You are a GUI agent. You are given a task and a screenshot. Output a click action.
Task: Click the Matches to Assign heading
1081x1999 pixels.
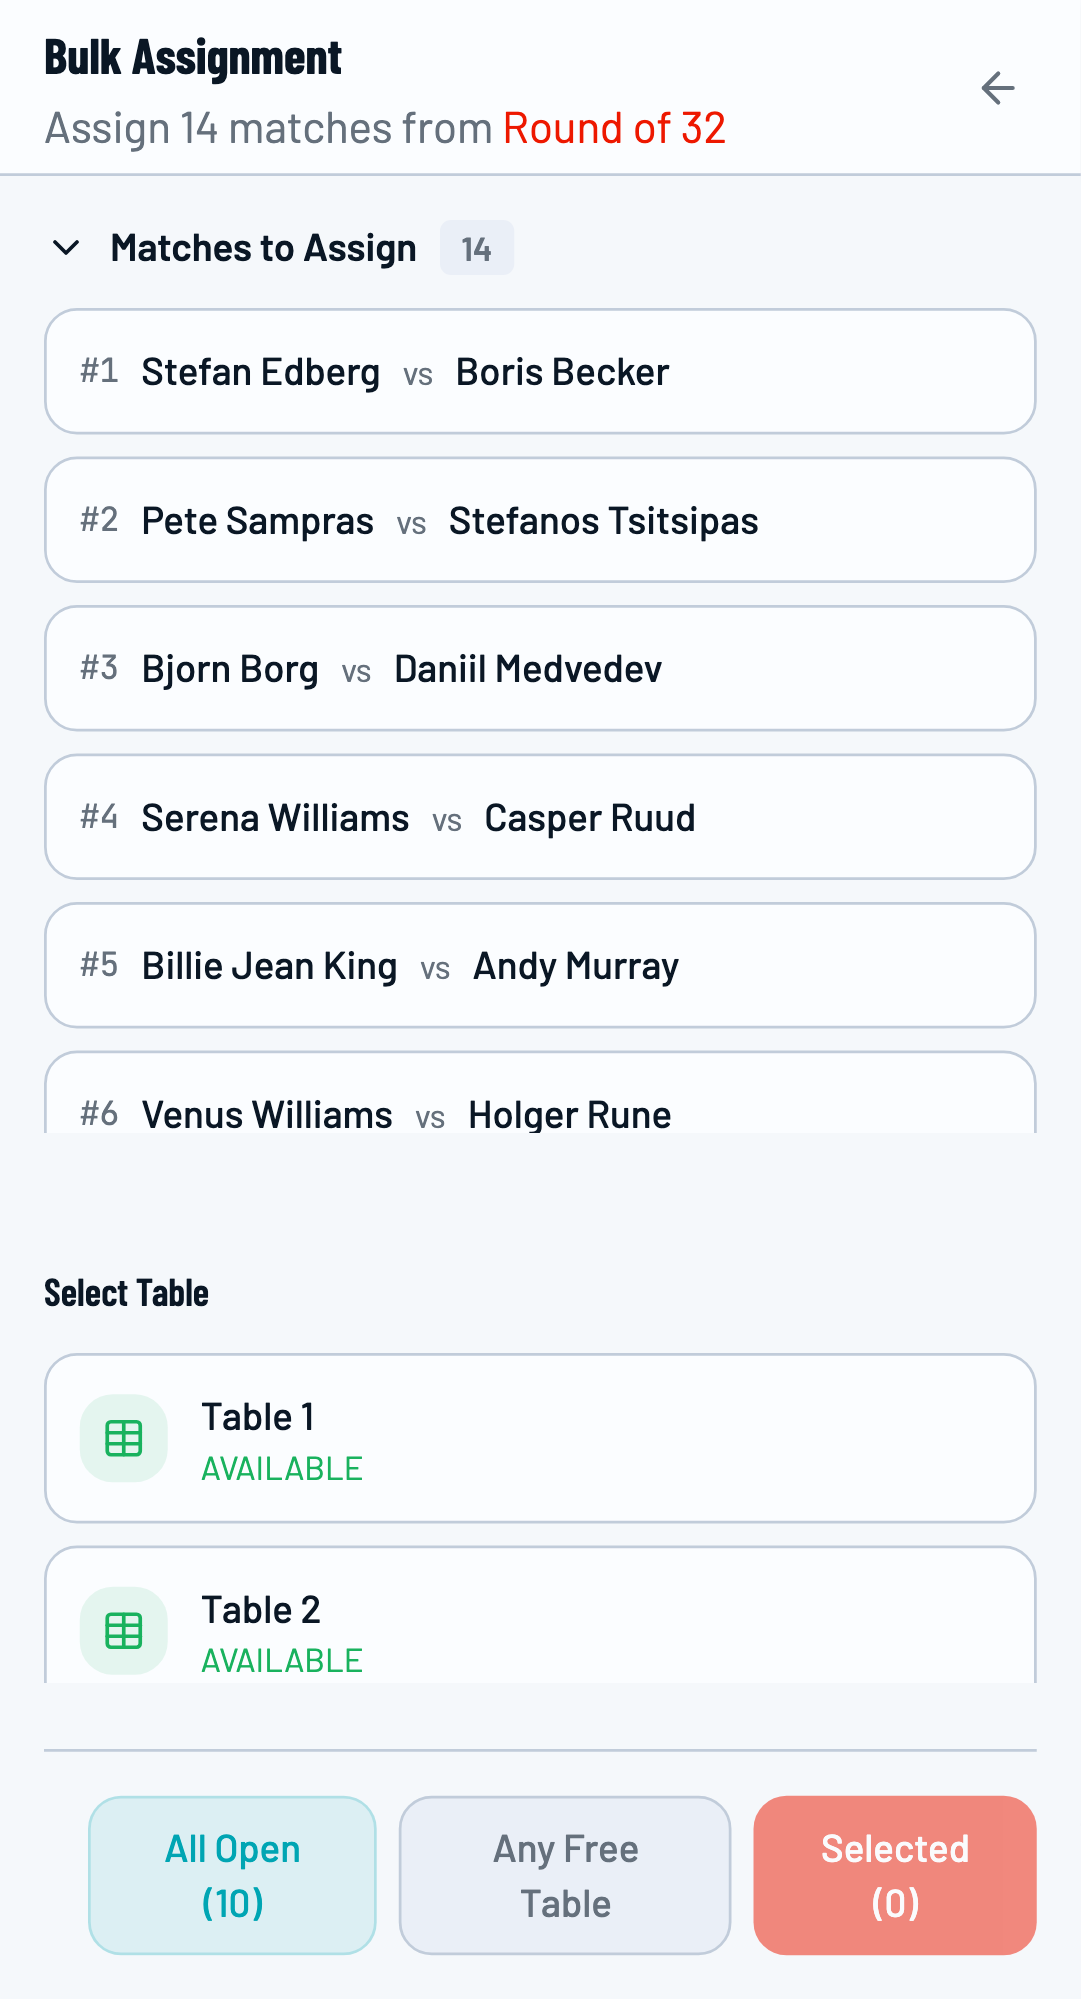click(263, 248)
